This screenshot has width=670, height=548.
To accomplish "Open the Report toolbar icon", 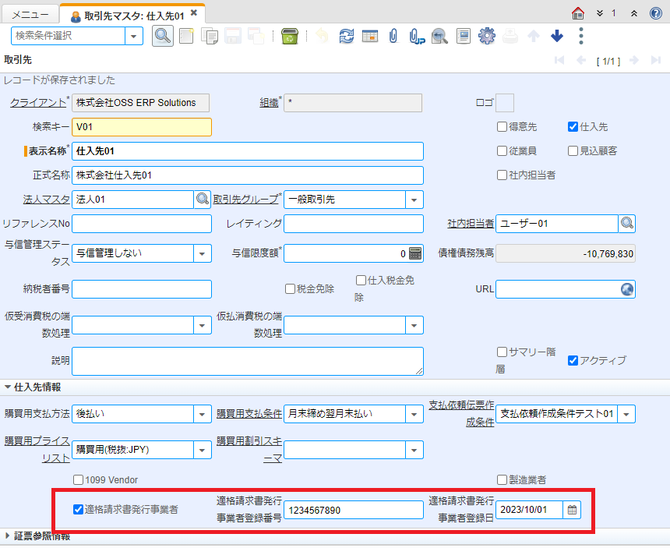I will (463, 36).
